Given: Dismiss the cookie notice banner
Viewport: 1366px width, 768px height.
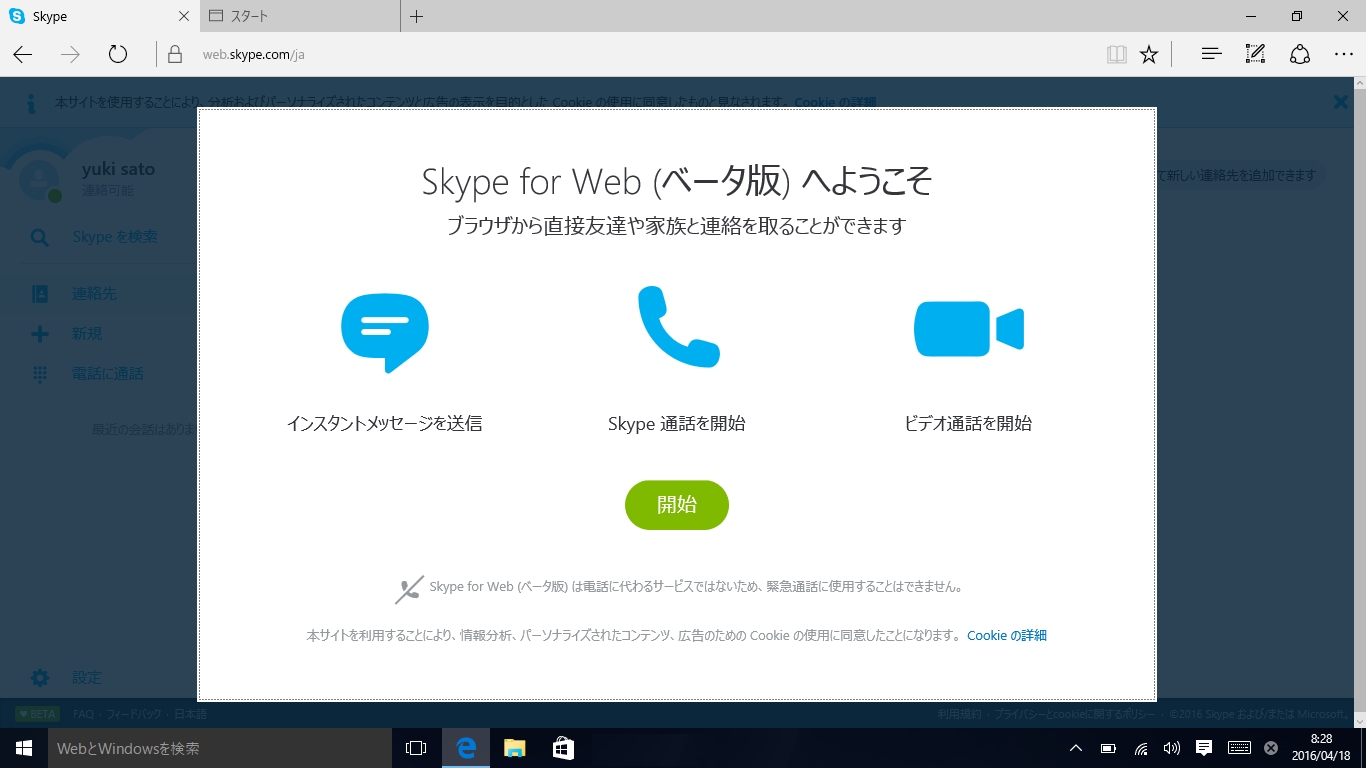Looking at the screenshot, I should coord(1341,101).
